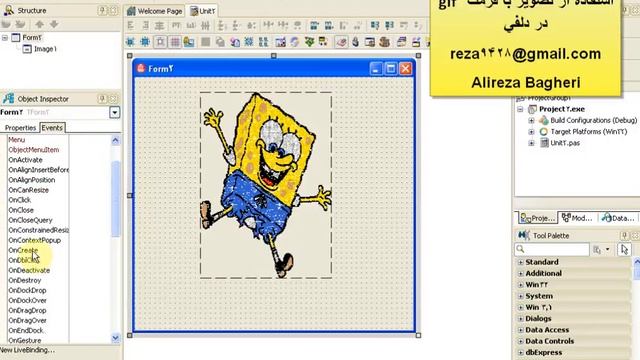Click the gray square toolbar icon

click(206, 42)
